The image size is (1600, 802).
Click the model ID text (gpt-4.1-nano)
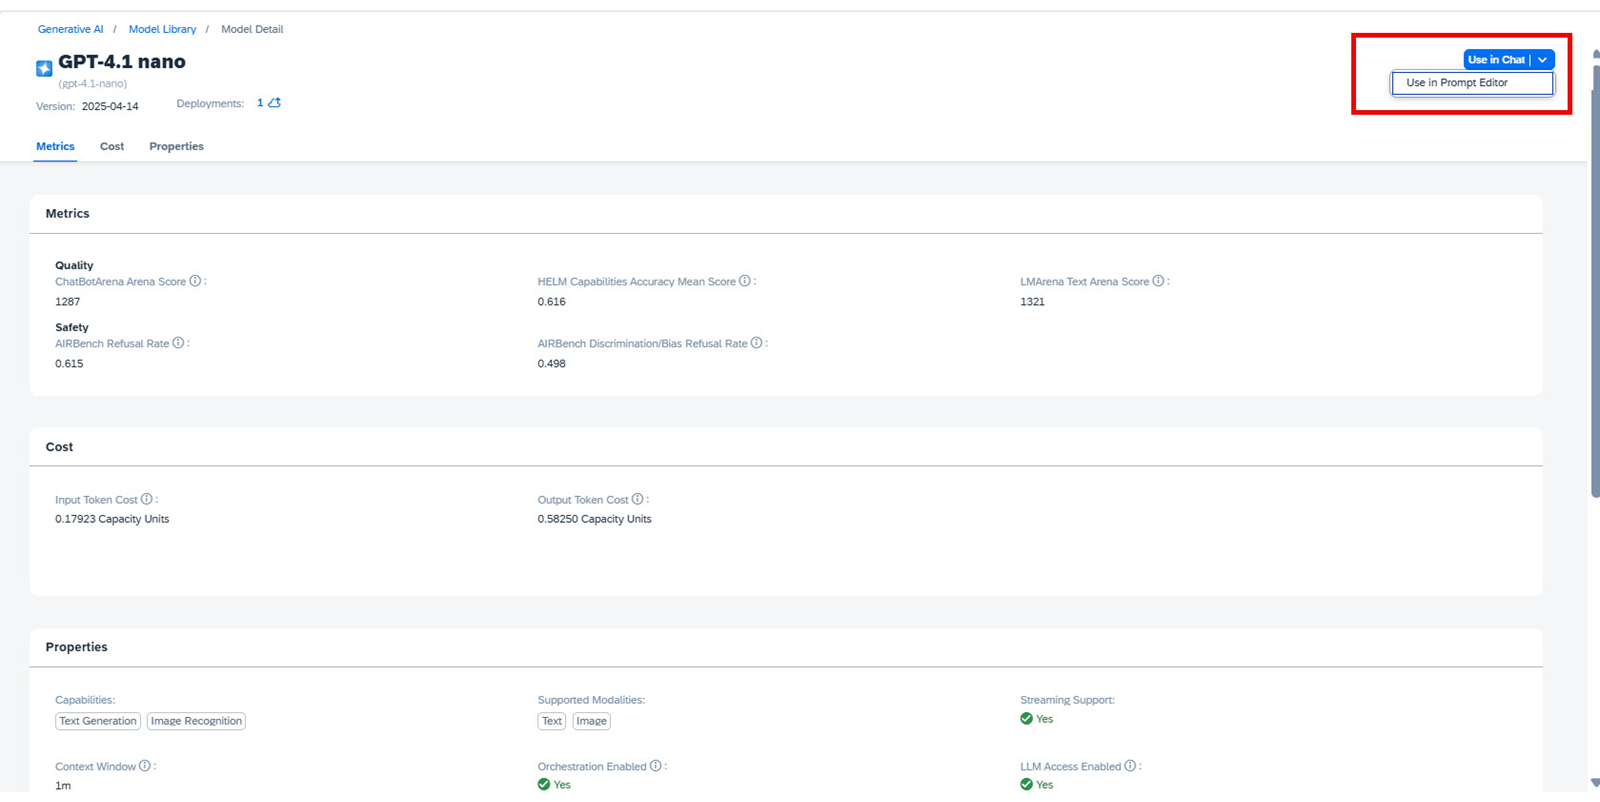tap(93, 84)
